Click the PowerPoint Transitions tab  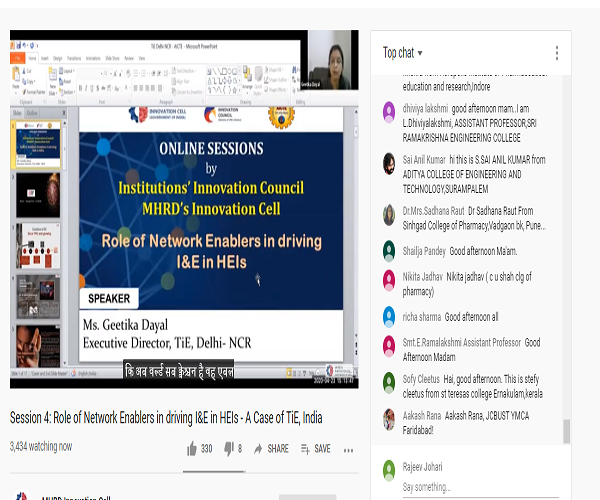[74, 58]
